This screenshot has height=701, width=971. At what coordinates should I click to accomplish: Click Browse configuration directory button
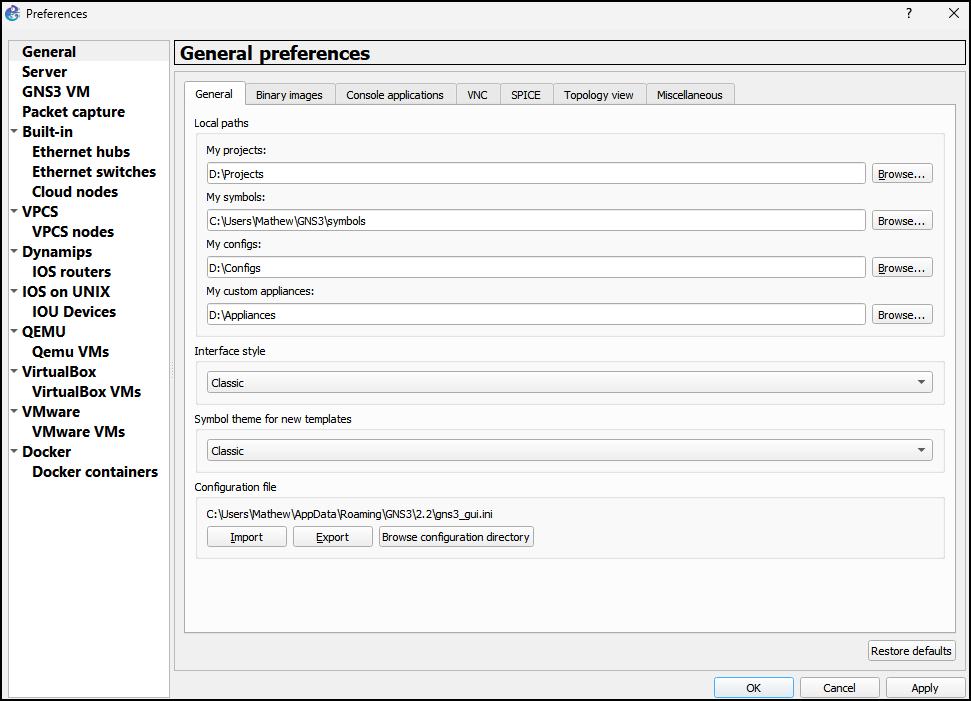(456, 537)
